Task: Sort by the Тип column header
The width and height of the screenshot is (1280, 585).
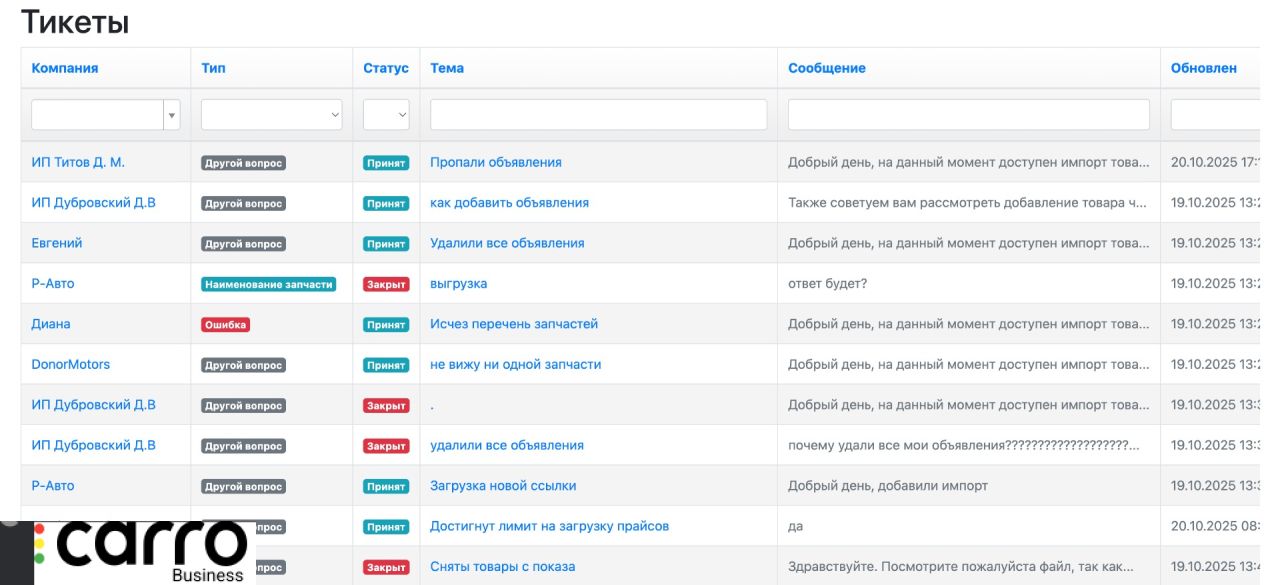Action: pos(213,68)
